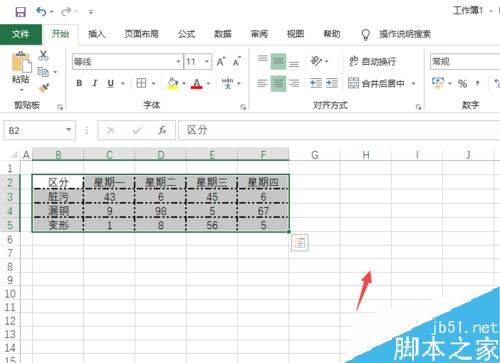Switch to the 开始 (Home) tab
The height and width of the screenshot is (363, 500).
coord(60,34)
